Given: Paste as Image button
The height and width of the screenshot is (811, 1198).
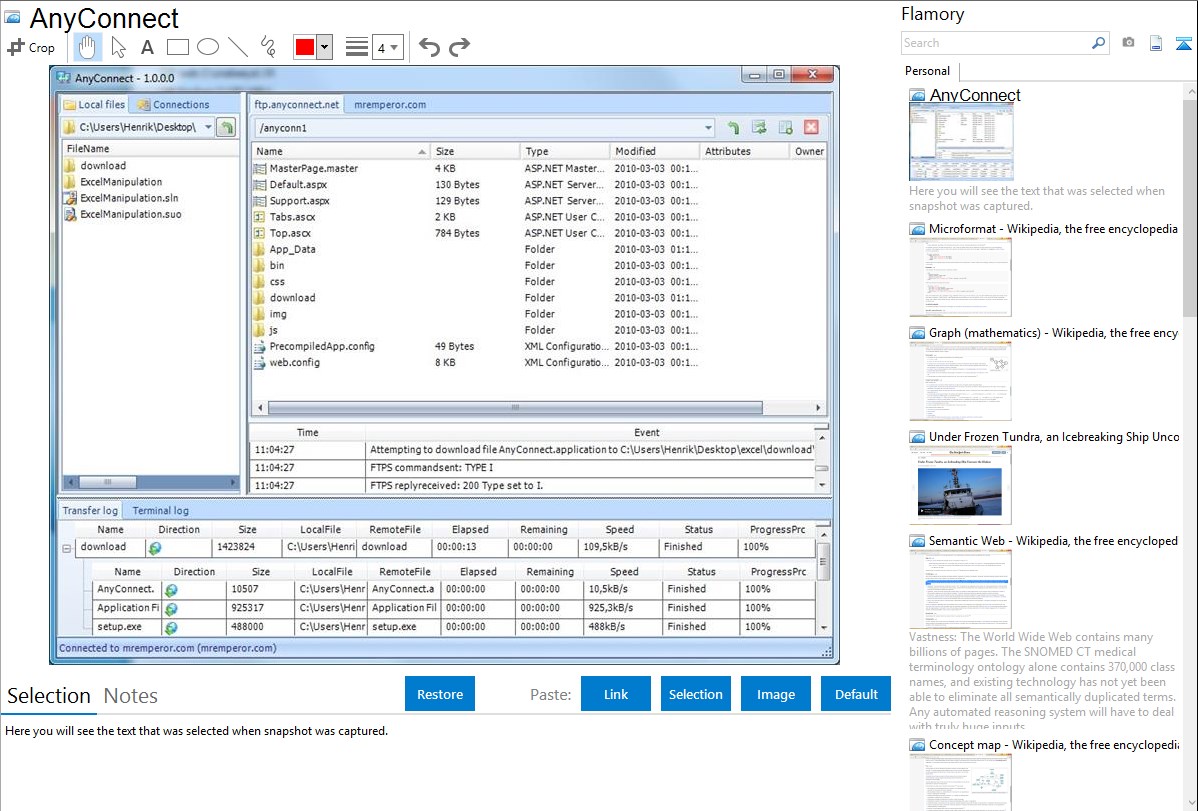Looking at the screenshot, I should tap(775, 694).
